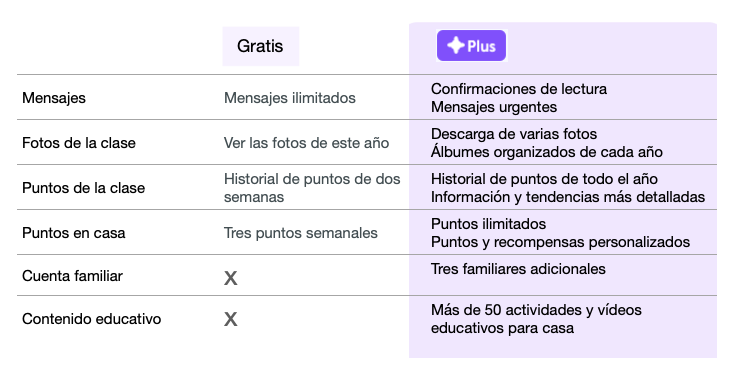This screenshot has height=379, width=734.
Task: Select Ver las fotos de este año
Action: point(307,143)
